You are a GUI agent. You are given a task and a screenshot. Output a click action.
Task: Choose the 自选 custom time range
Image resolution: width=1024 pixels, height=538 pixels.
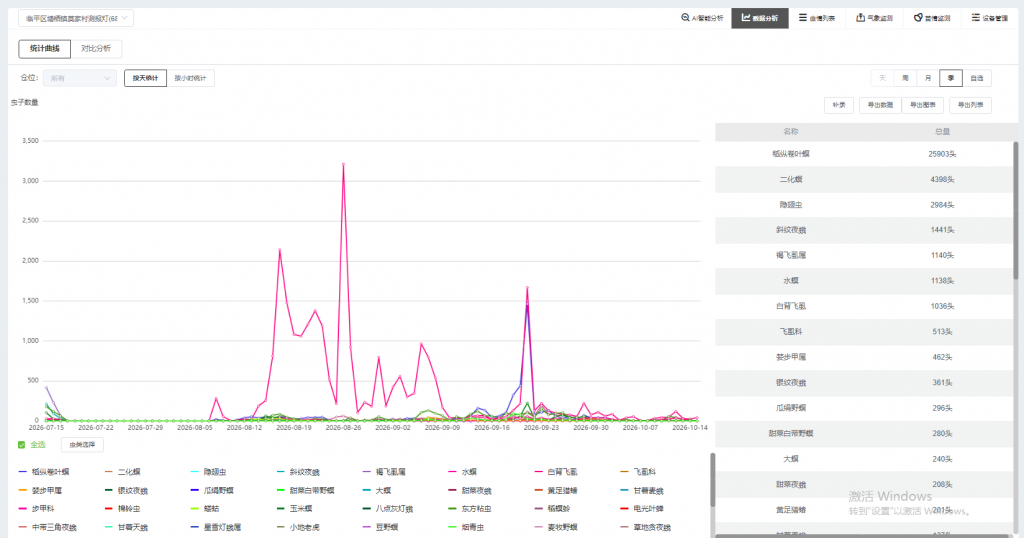point(977,78)
